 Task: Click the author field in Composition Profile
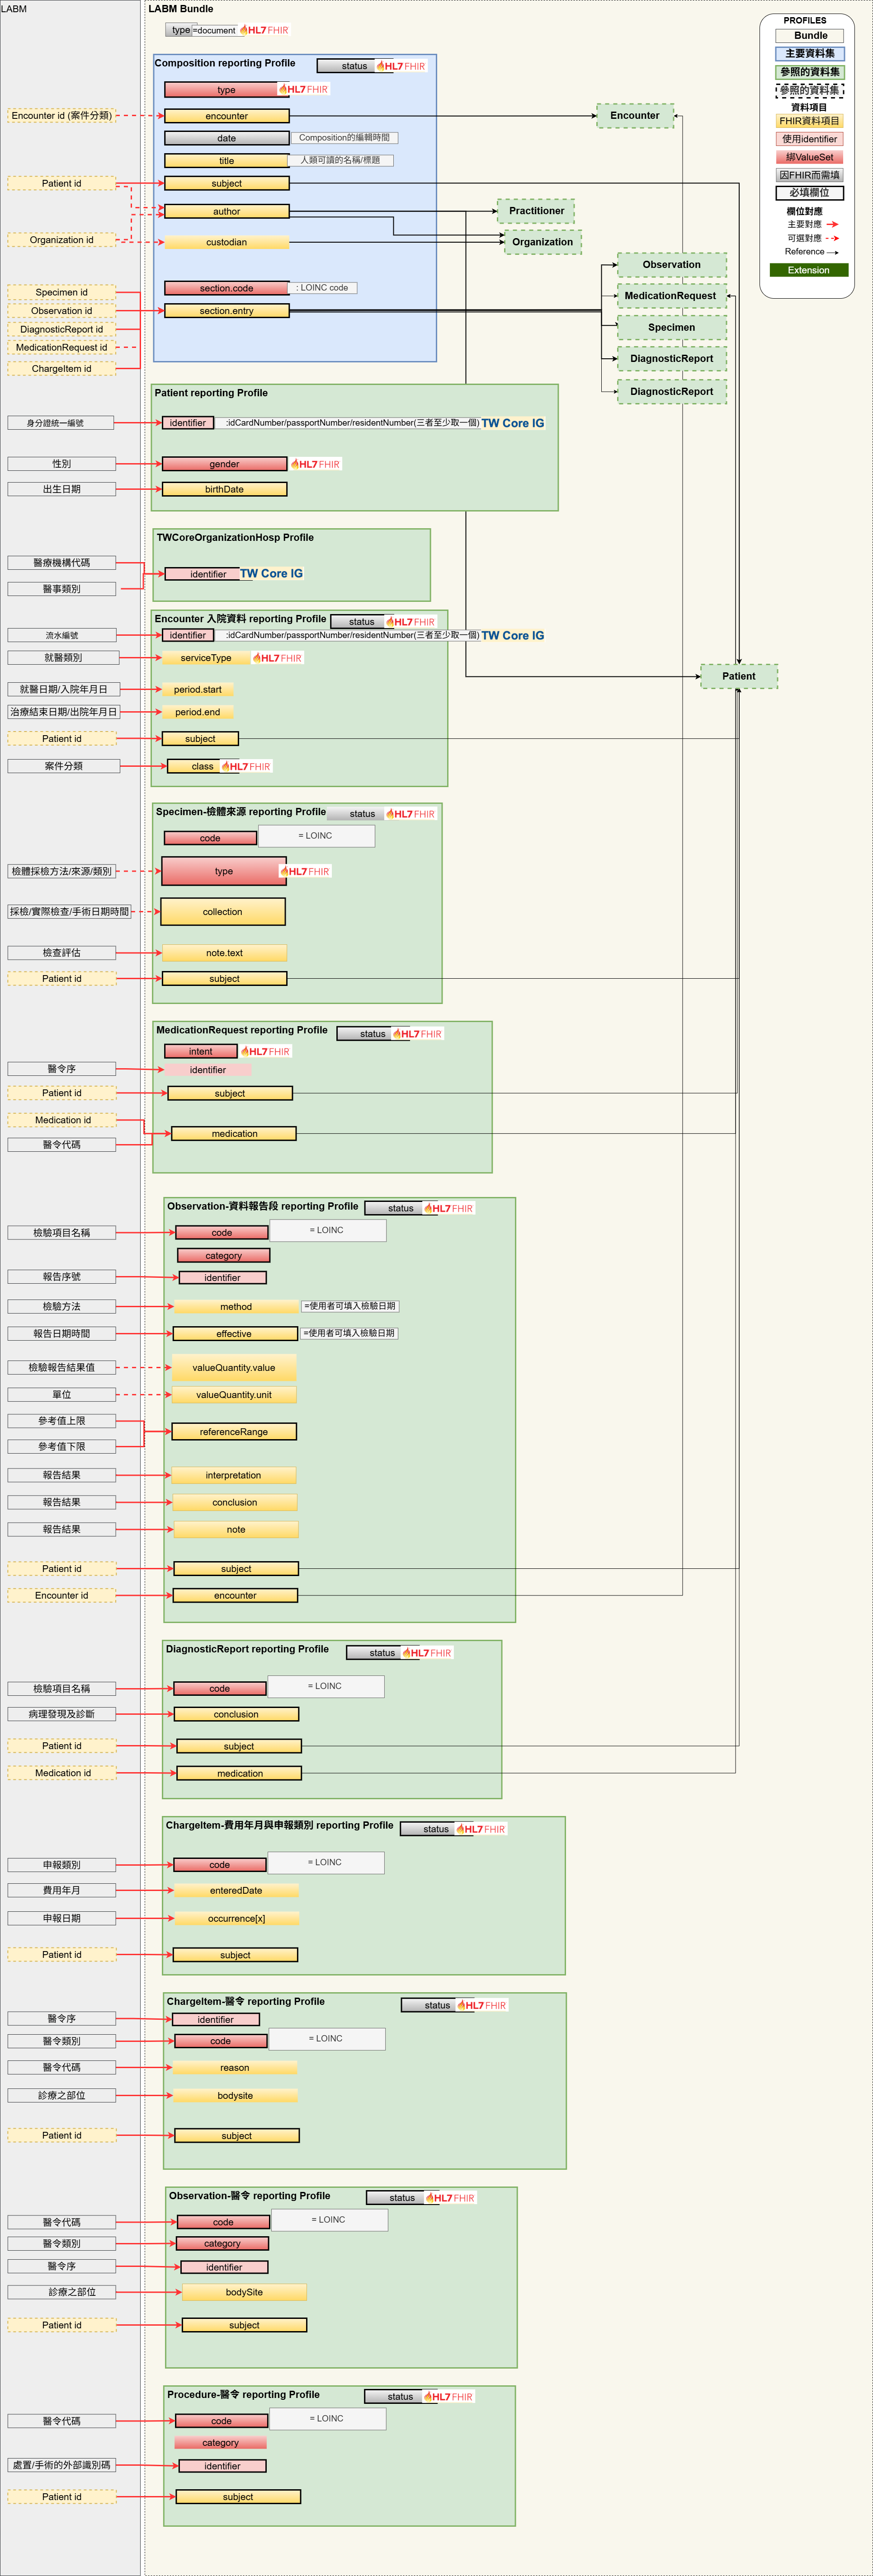[x=227, y=211]
